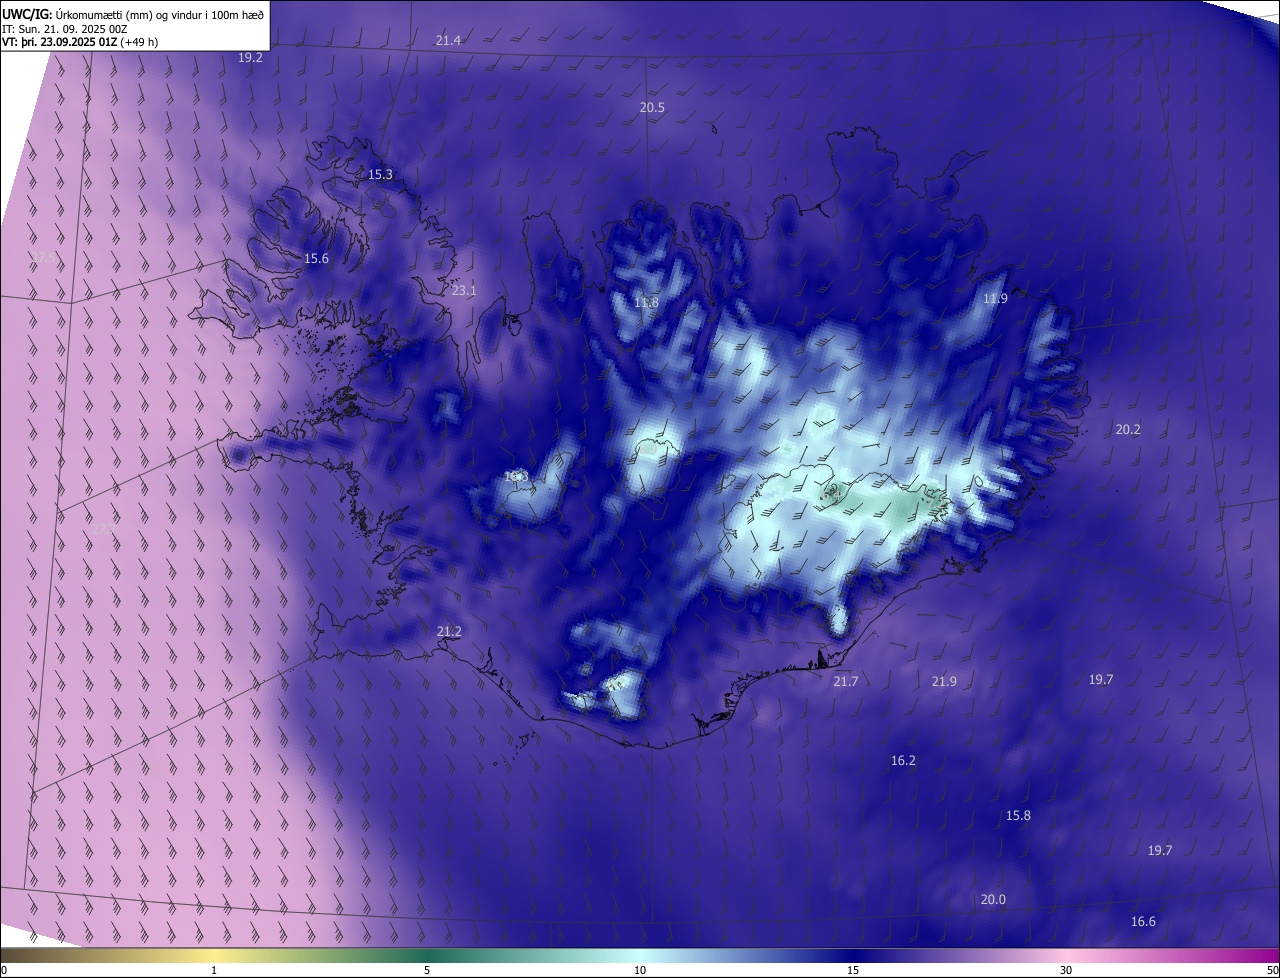Viewport: 1280px width, 978px height.
Task: Click the valid time line 'VT: þri. 23.09.2025 01Z'
Action: pyautogui.click(x=62, y=42)
